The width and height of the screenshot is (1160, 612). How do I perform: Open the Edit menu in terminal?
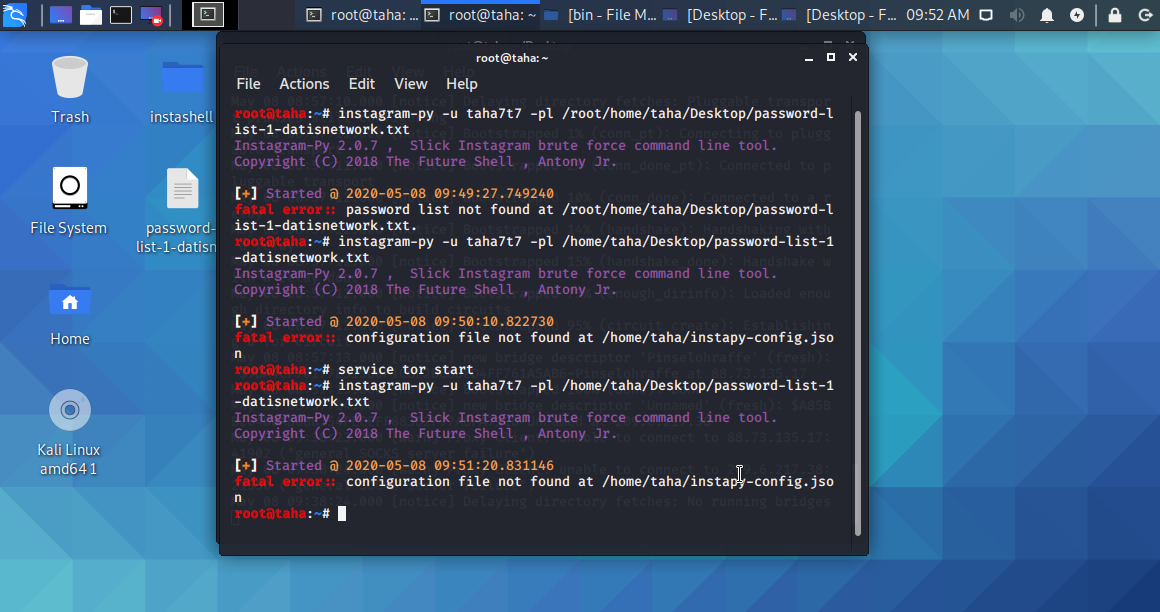362,84
